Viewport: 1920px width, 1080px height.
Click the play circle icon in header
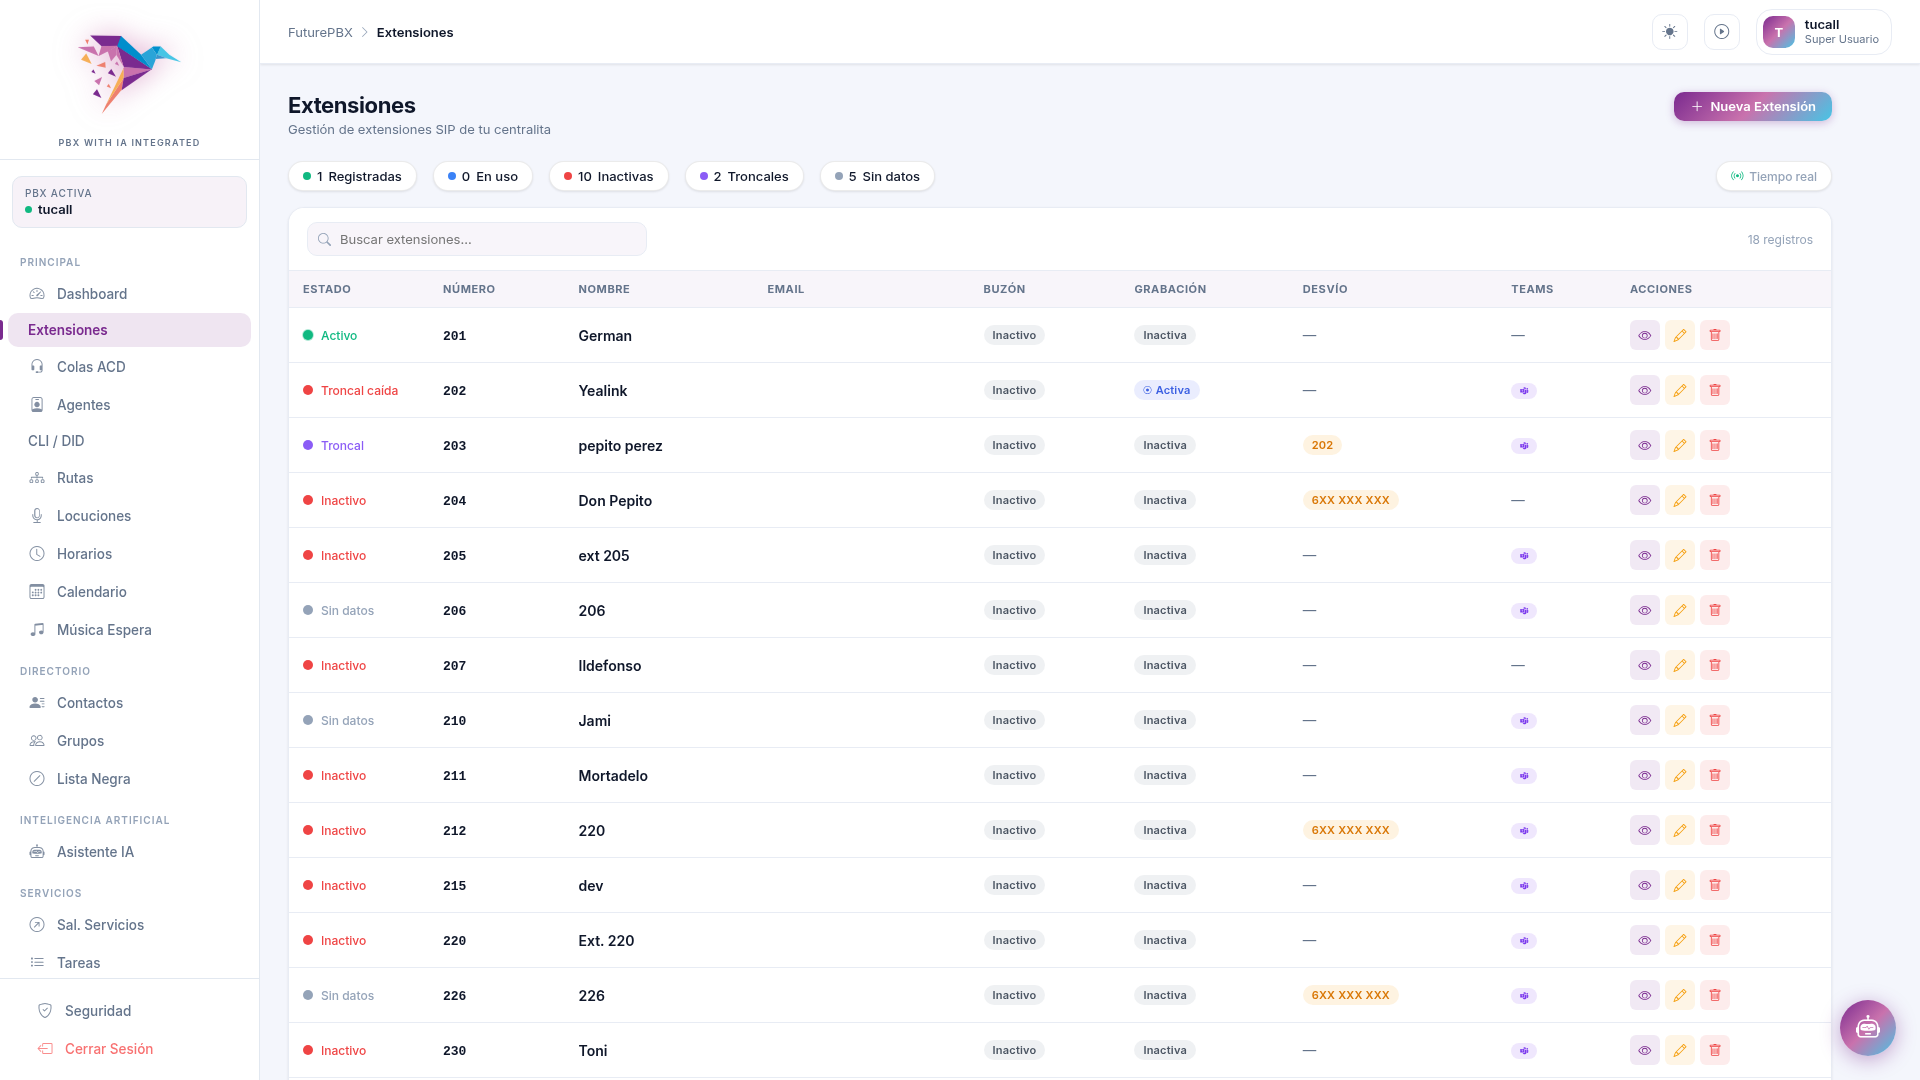(x=1721, y=32)
